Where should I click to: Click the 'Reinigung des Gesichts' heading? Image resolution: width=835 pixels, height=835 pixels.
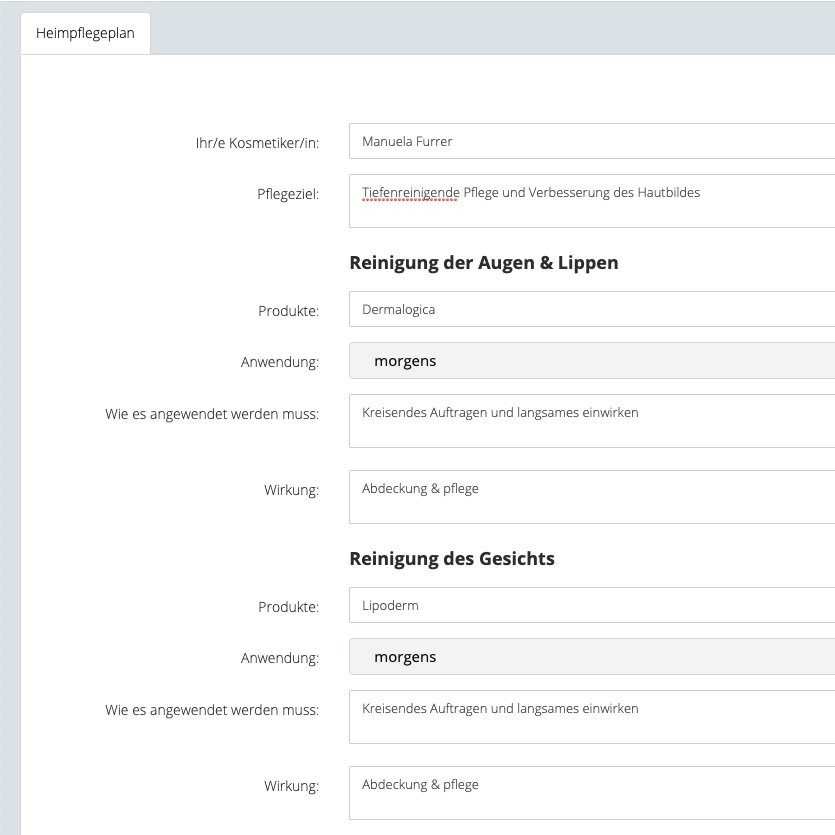(x=451, y=559)
